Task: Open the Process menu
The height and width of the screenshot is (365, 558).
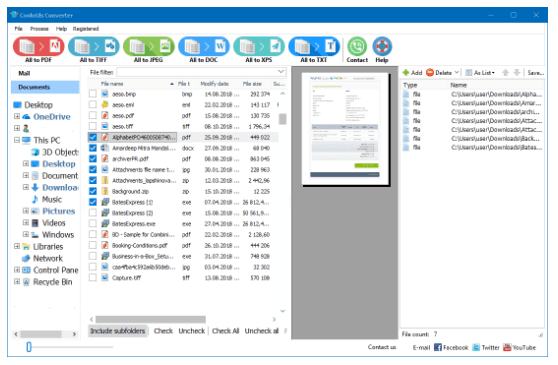Action: (39, 28)
